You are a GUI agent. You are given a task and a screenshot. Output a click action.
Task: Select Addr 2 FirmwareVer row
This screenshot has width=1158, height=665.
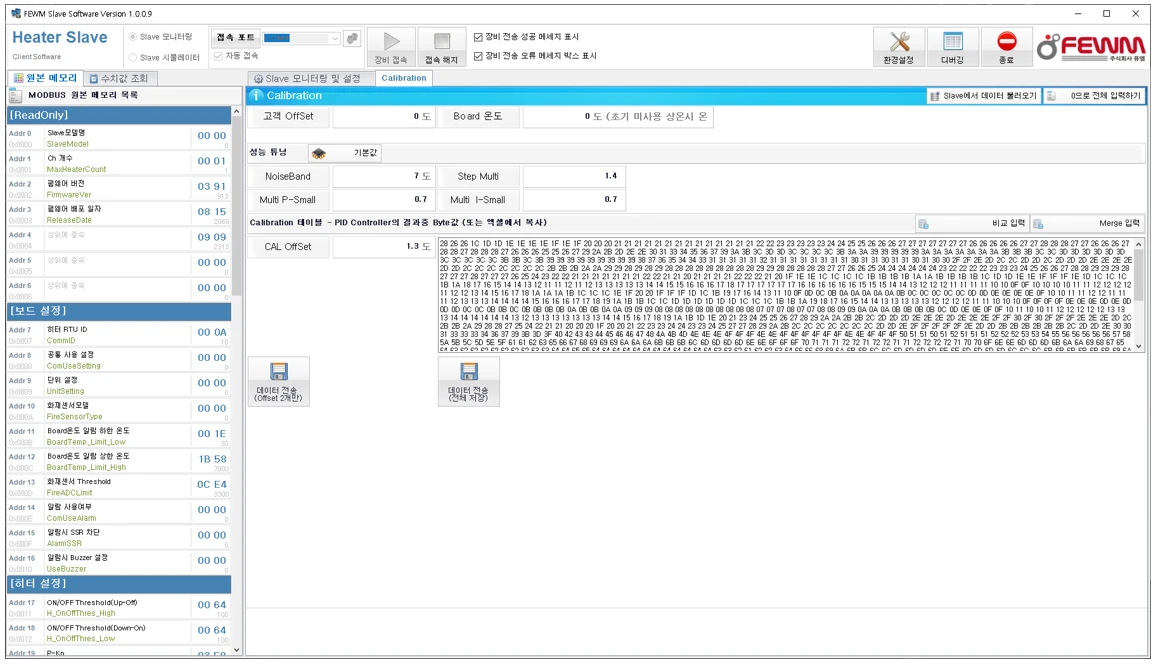coord(119,189)
